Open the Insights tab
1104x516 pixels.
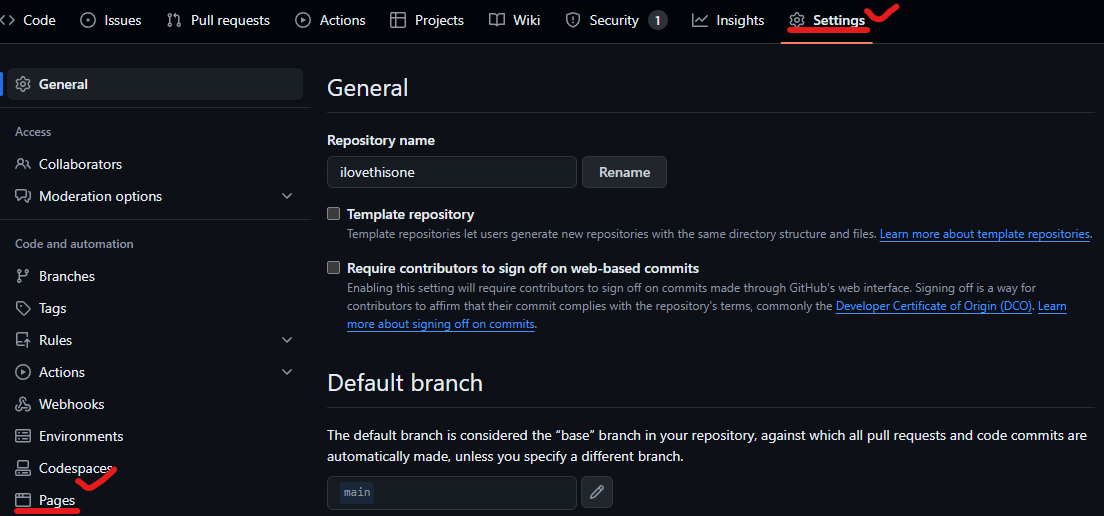(728, 20)
